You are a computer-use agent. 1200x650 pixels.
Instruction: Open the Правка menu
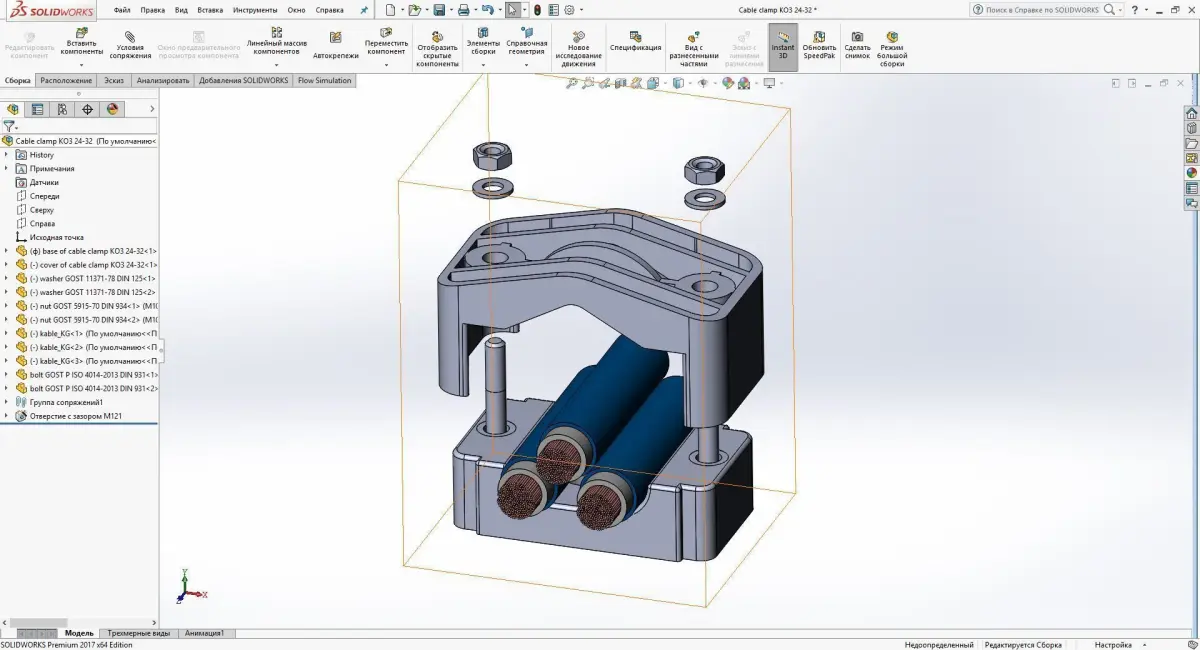153,10
